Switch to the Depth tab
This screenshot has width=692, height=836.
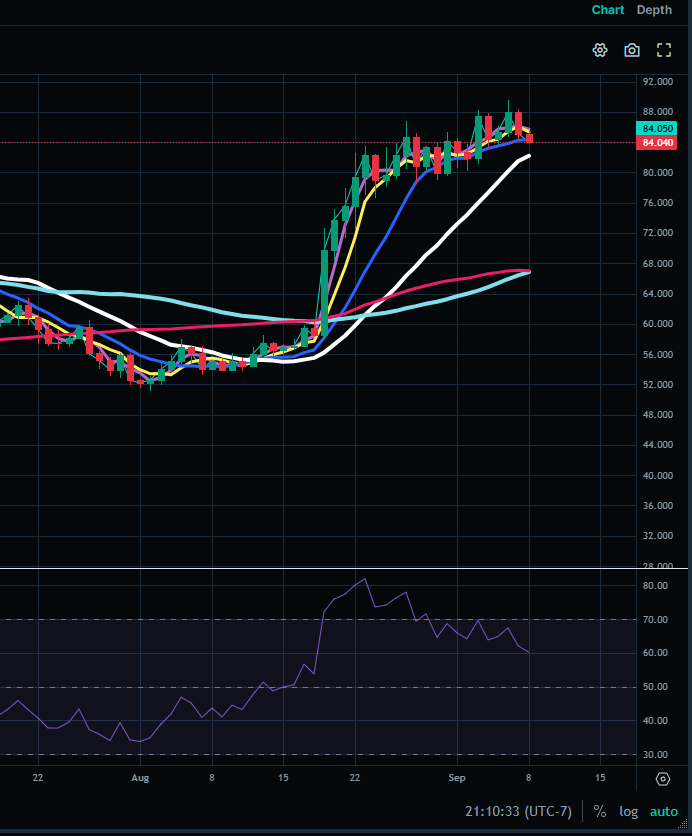coord(654,10)
